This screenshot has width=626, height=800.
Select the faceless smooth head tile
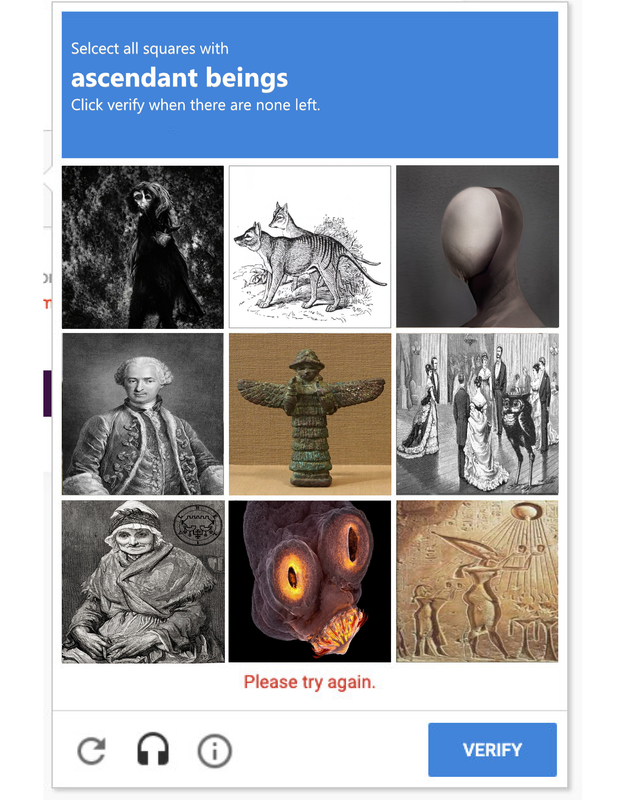[x=477, y=246]
